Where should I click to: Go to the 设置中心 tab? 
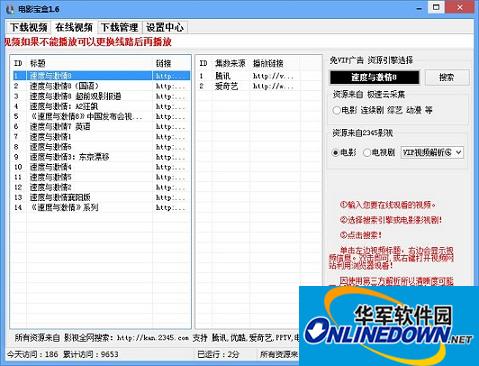165,27
